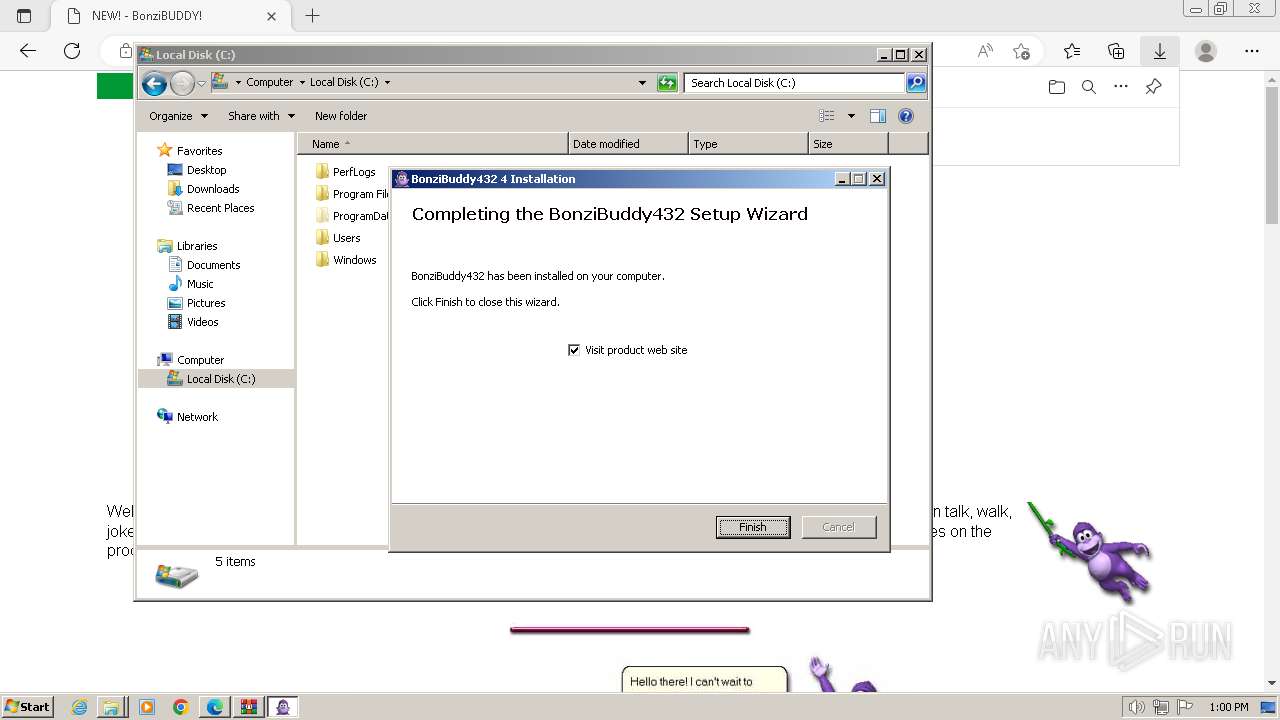Open Recent Places in Favorites
This screenshot has height=720, width=1280.
point(211,208)
